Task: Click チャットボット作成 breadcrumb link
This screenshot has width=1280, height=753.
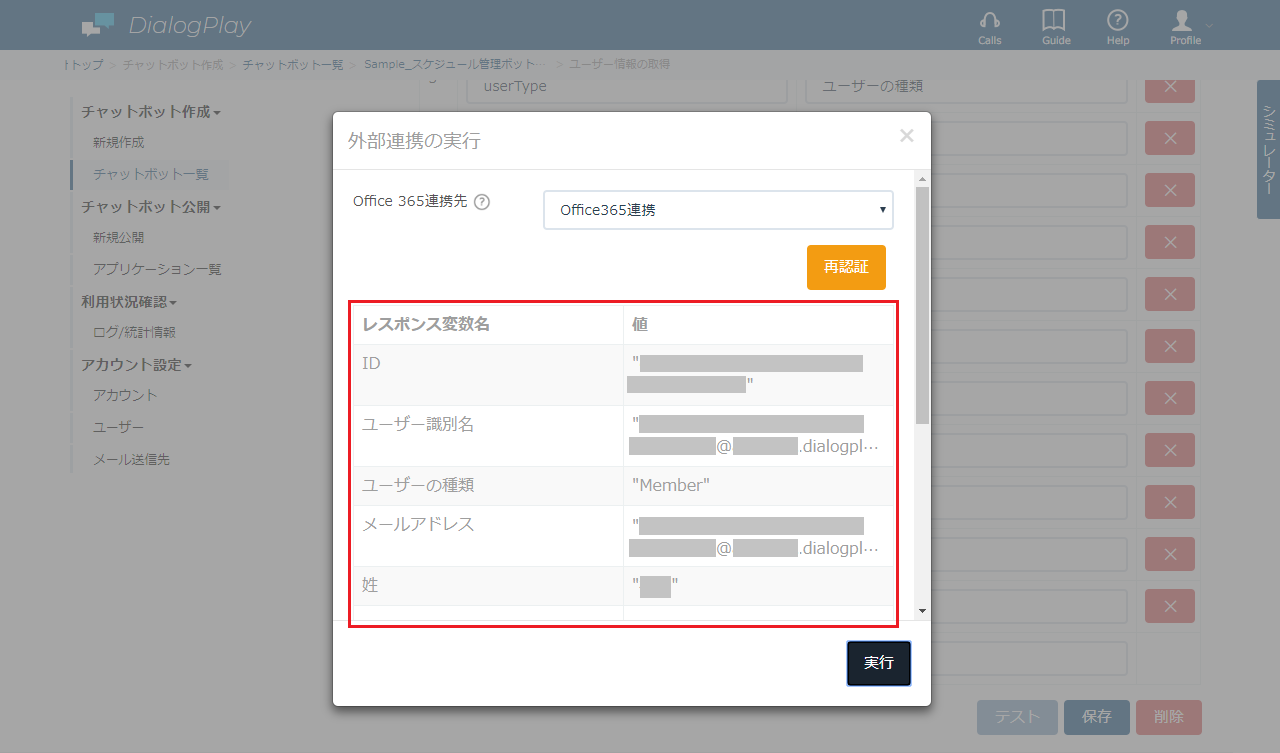Action: point(173,64)
